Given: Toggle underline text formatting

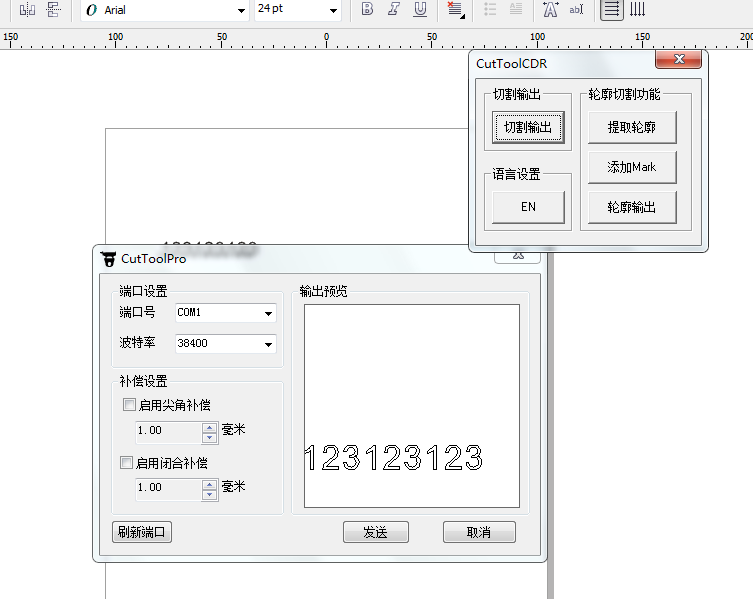Looking at the screenshot, I should [x=420, y=10].
